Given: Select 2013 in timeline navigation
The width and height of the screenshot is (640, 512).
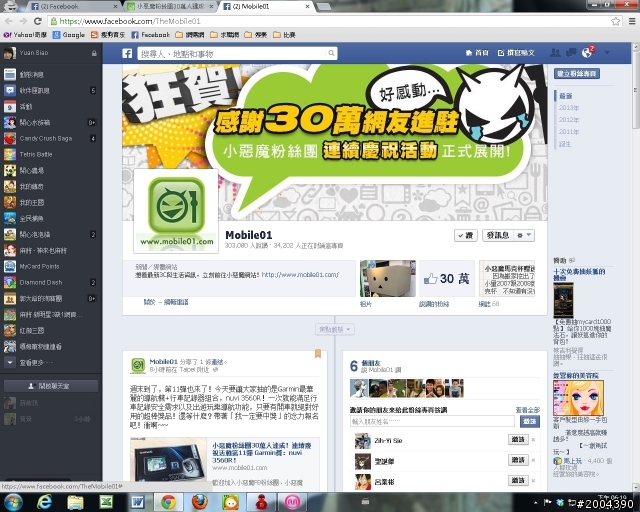Looking at the screenshot, I should pos(569,108).
